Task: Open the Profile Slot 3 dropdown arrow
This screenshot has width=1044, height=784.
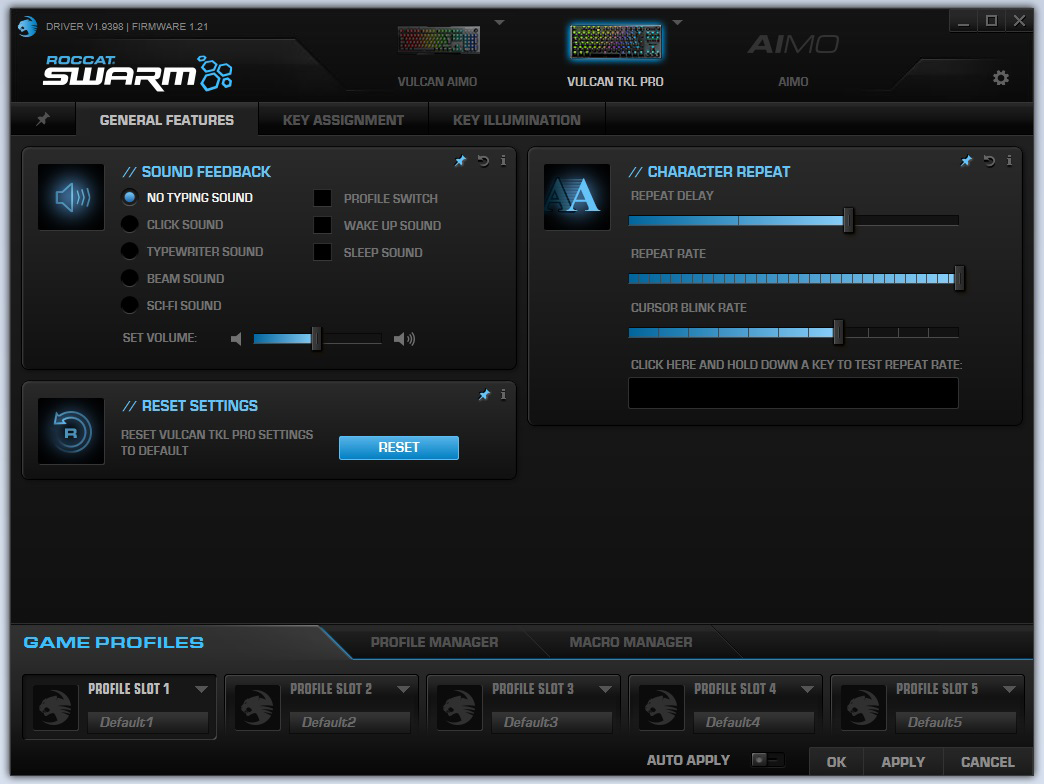Action: tap(605, 689)
